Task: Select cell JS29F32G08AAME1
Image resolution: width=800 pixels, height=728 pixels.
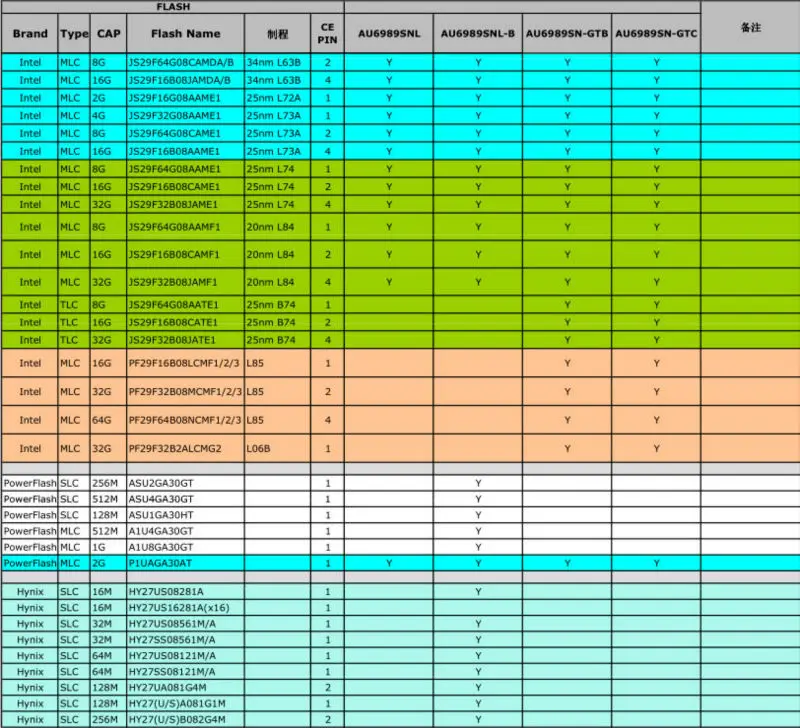Action: tap(186, 116)
